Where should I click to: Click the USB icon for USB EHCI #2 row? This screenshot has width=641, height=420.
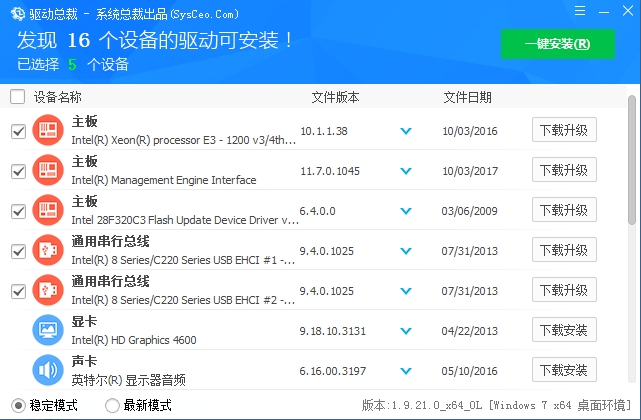pos(48,290)
